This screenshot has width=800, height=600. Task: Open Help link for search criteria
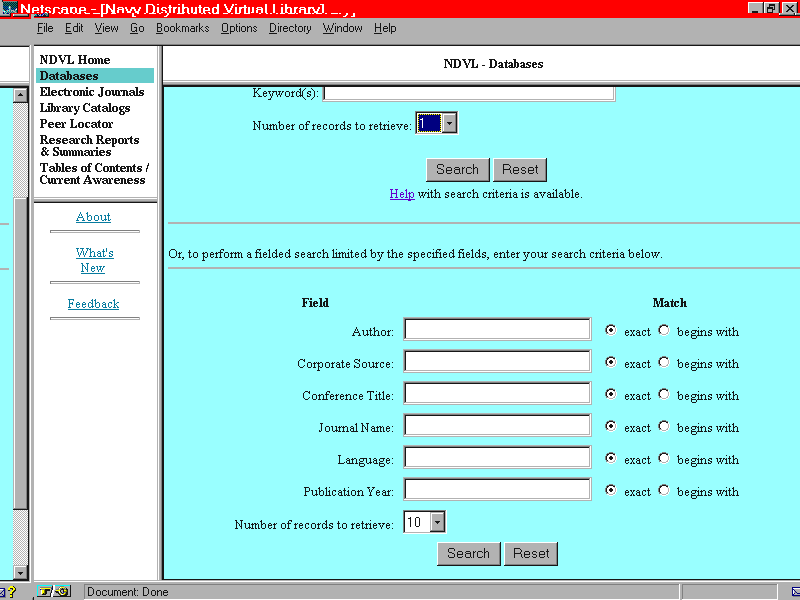402,194
